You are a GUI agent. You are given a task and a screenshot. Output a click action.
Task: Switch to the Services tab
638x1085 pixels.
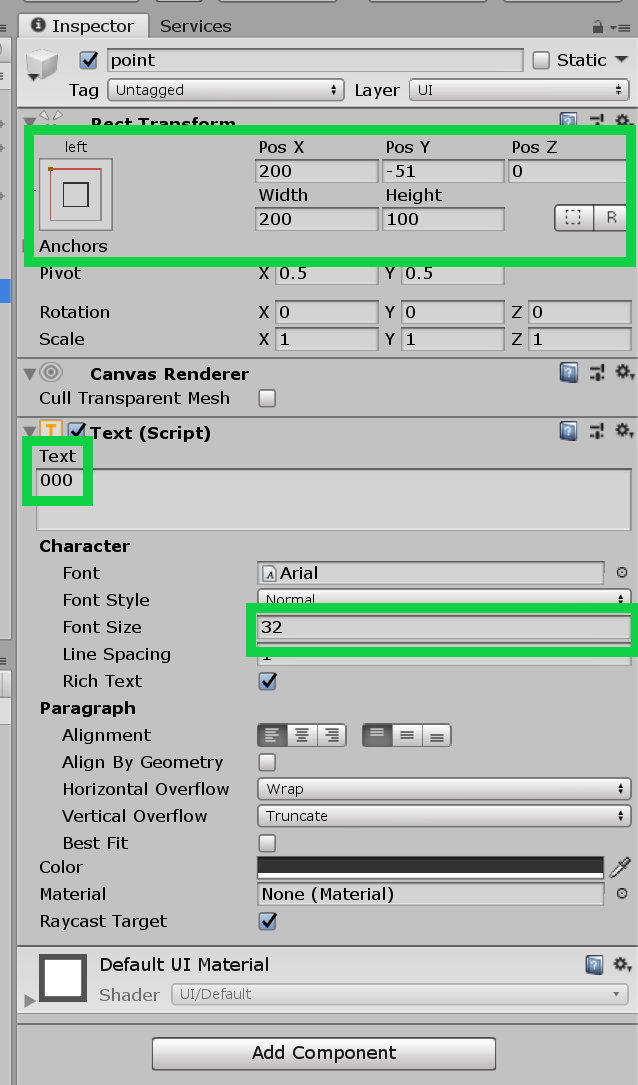(195, 26)
